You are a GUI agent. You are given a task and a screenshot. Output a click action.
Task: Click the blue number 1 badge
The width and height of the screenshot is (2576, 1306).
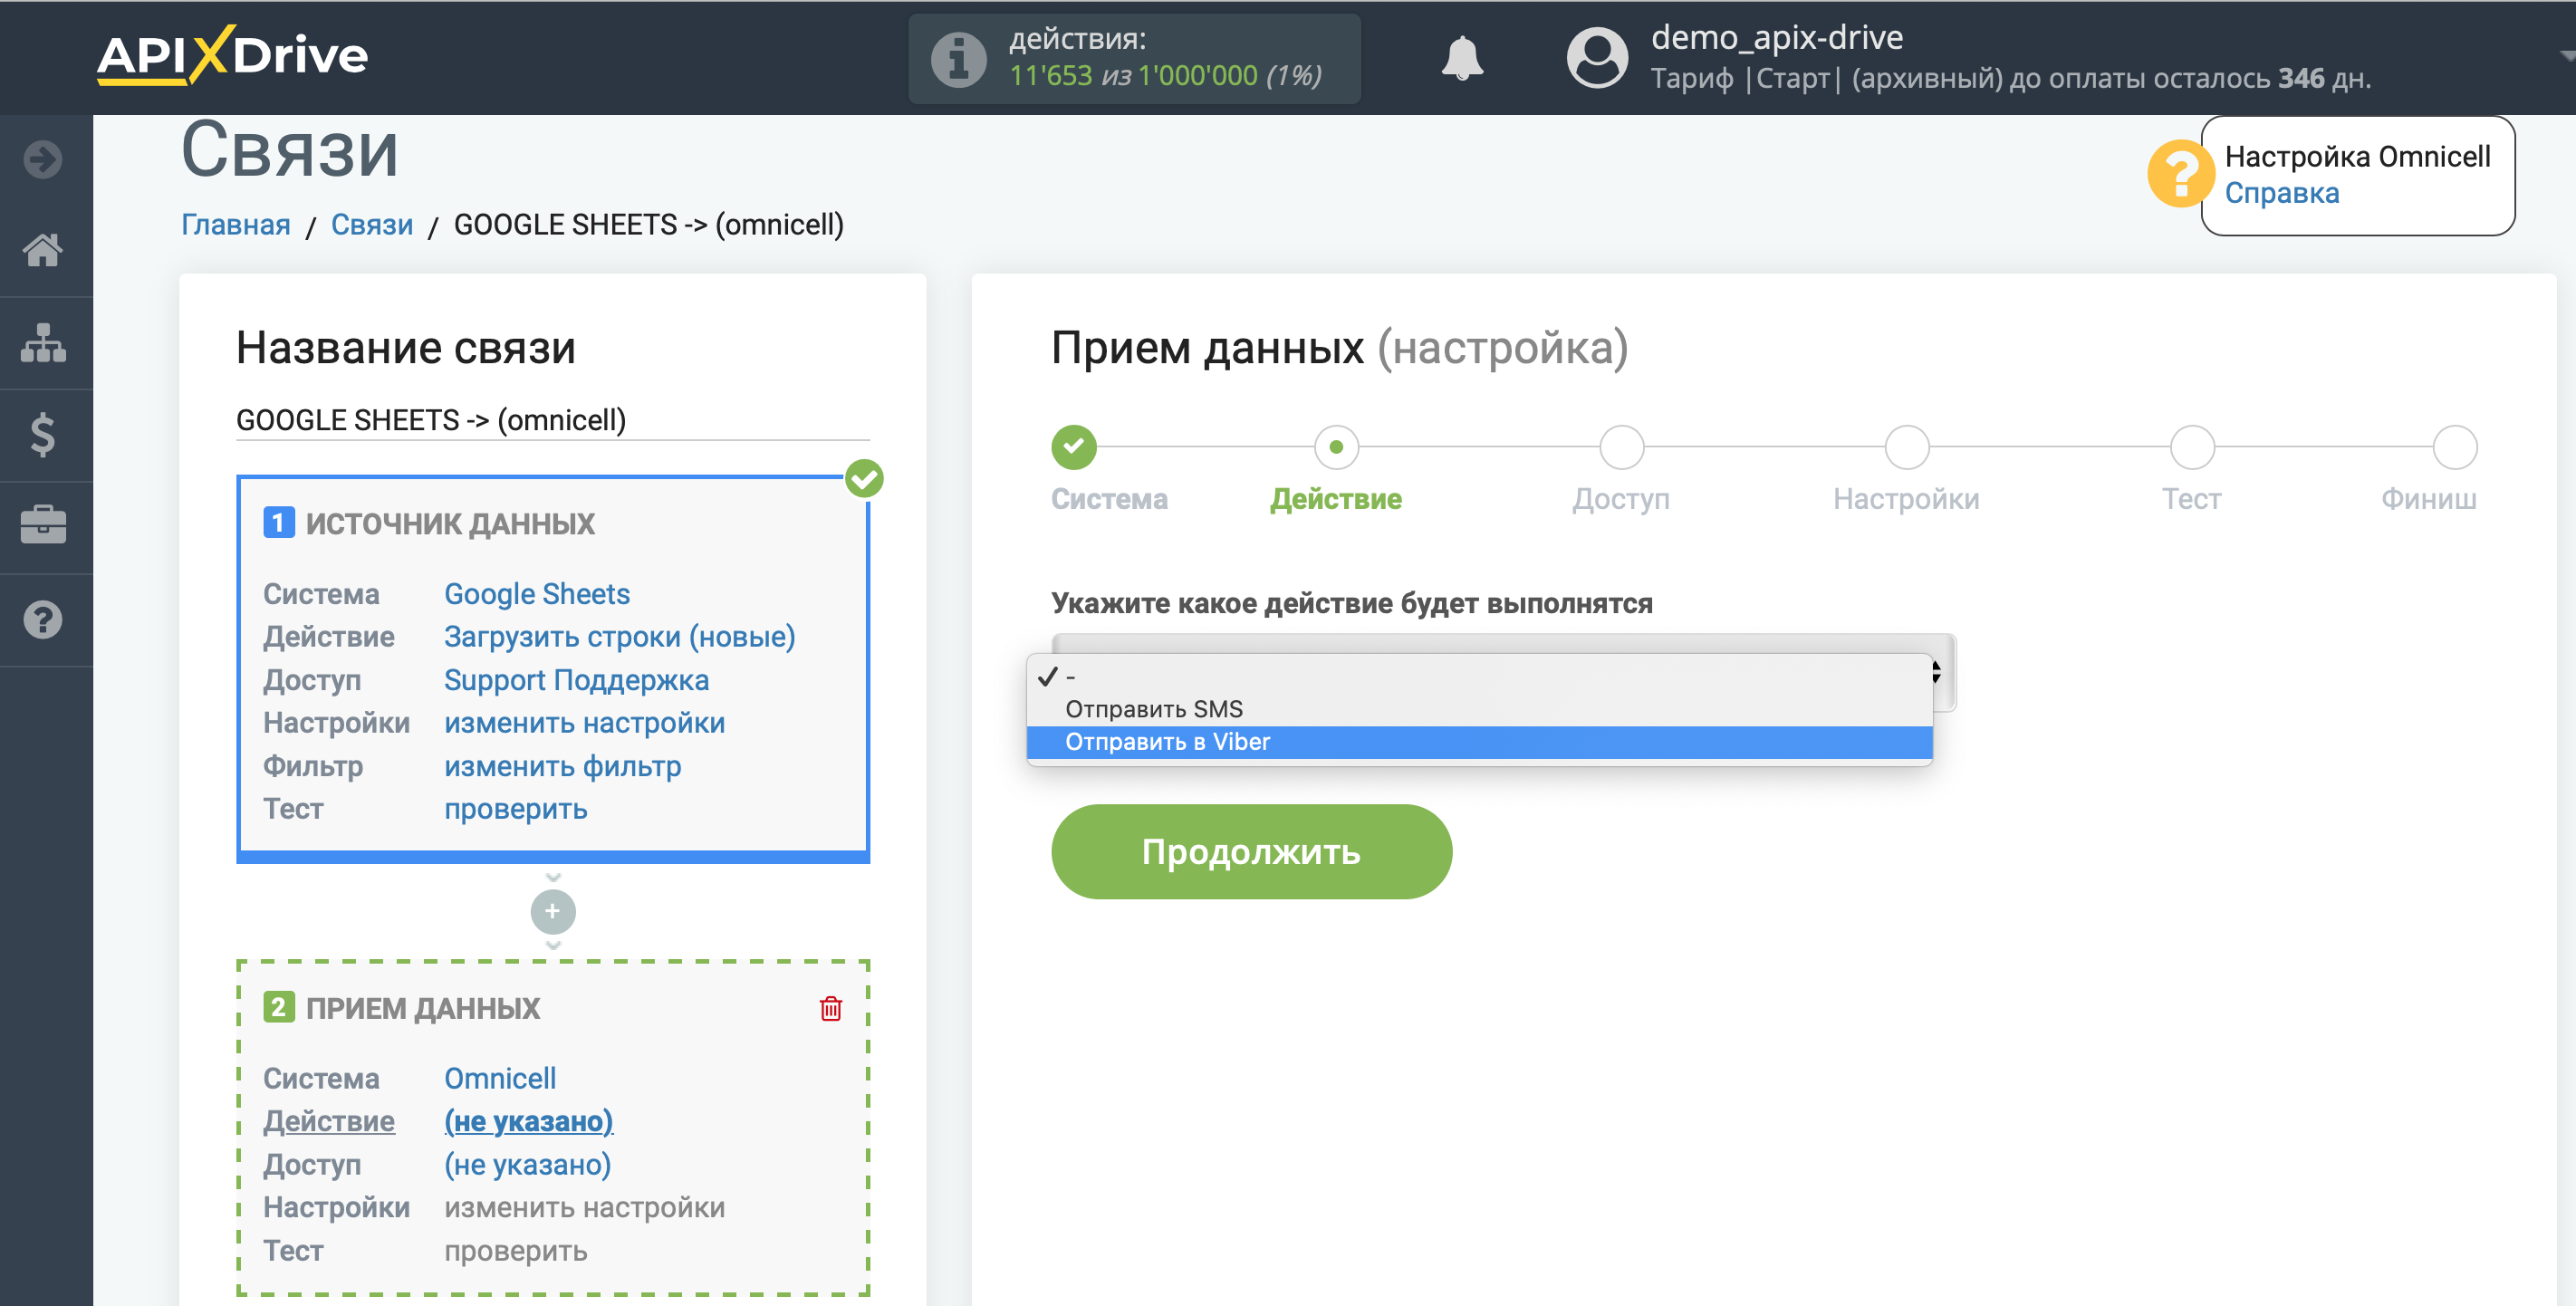coord(278,522)
